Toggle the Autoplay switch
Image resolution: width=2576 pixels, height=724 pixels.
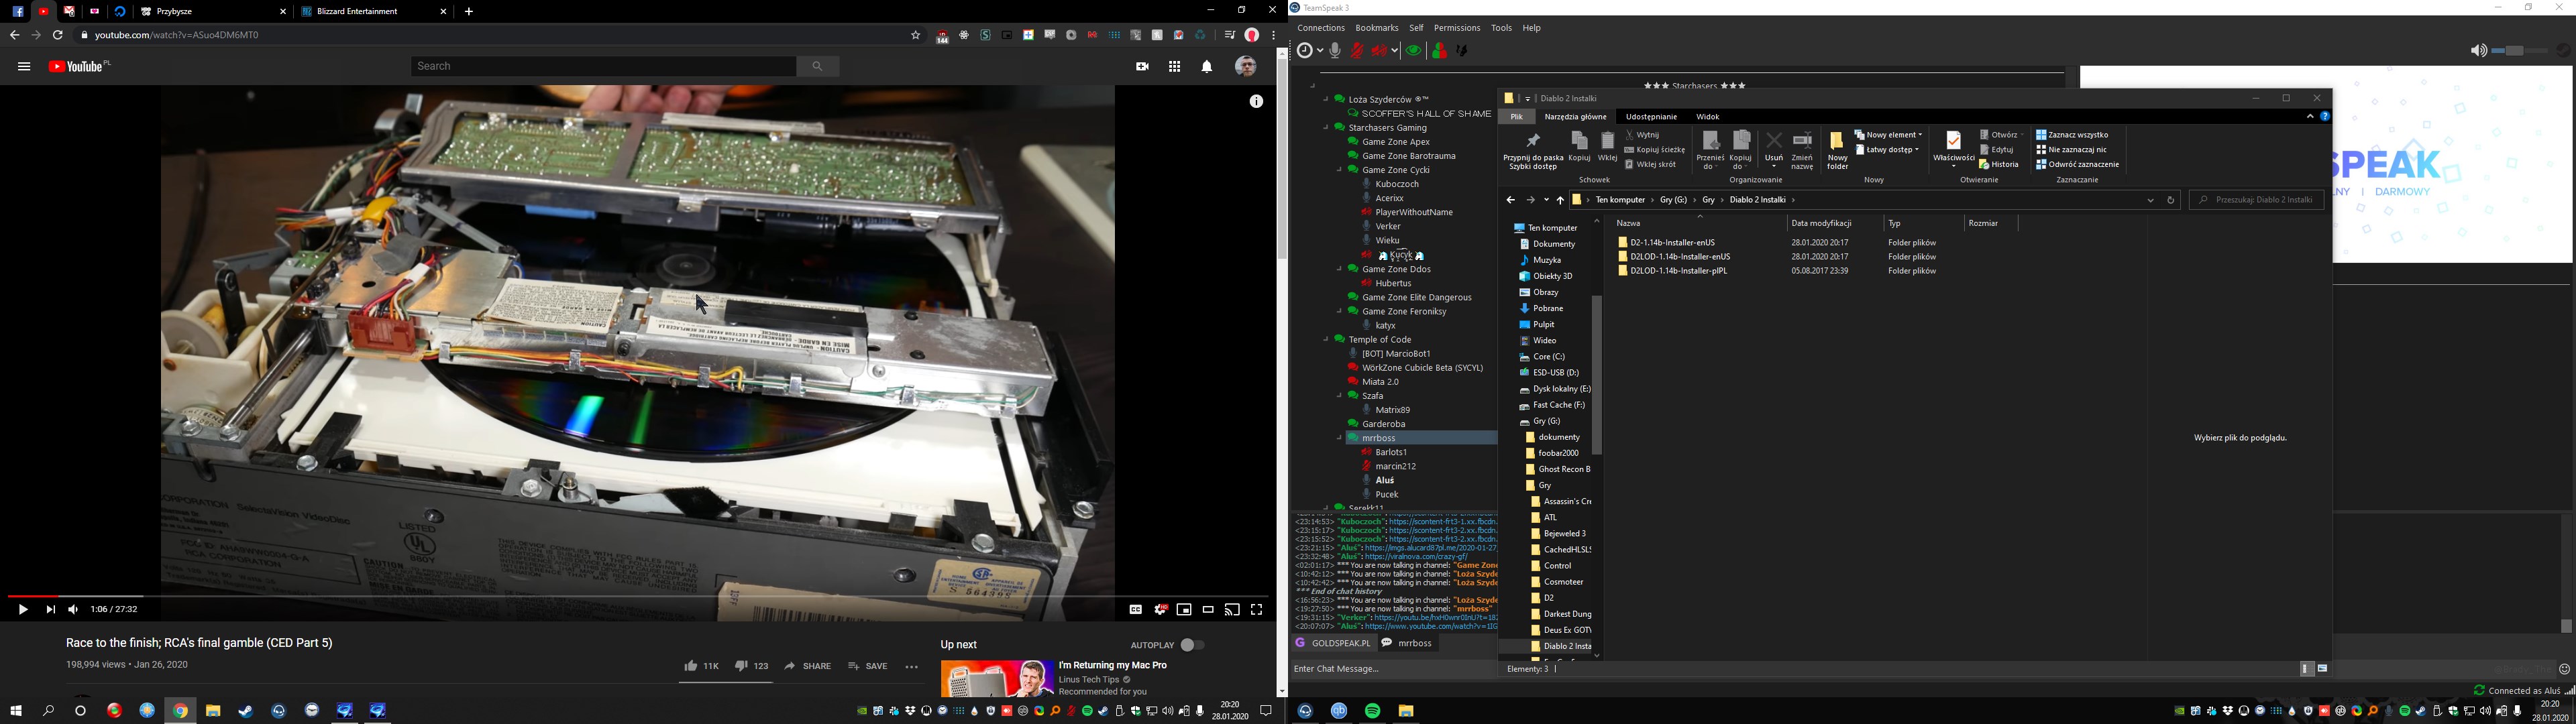click(x=1192, y=645)
